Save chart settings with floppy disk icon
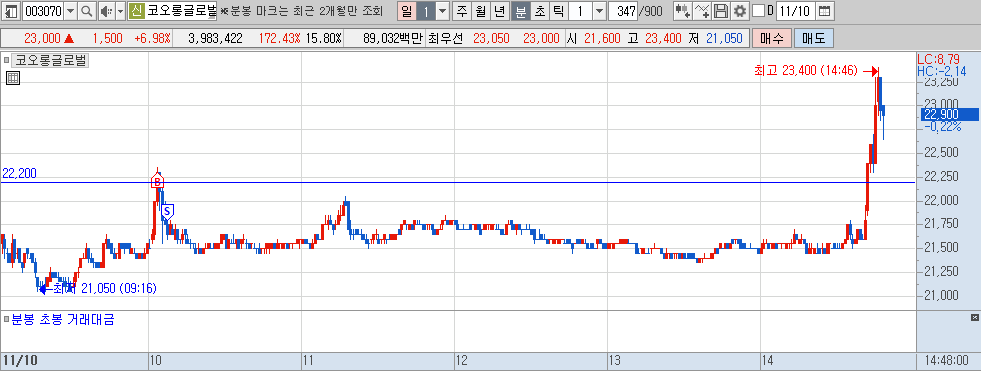 721,11
